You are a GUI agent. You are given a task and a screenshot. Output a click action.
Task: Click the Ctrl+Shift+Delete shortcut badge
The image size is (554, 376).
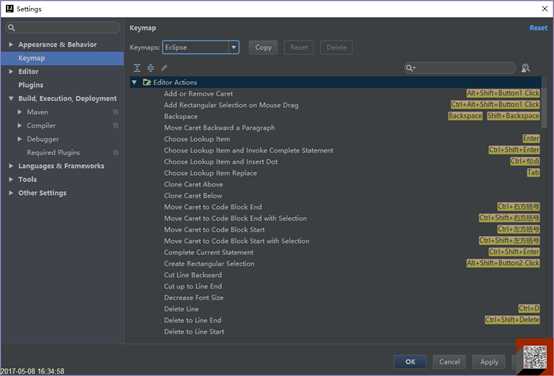click(x=512, y=320)
